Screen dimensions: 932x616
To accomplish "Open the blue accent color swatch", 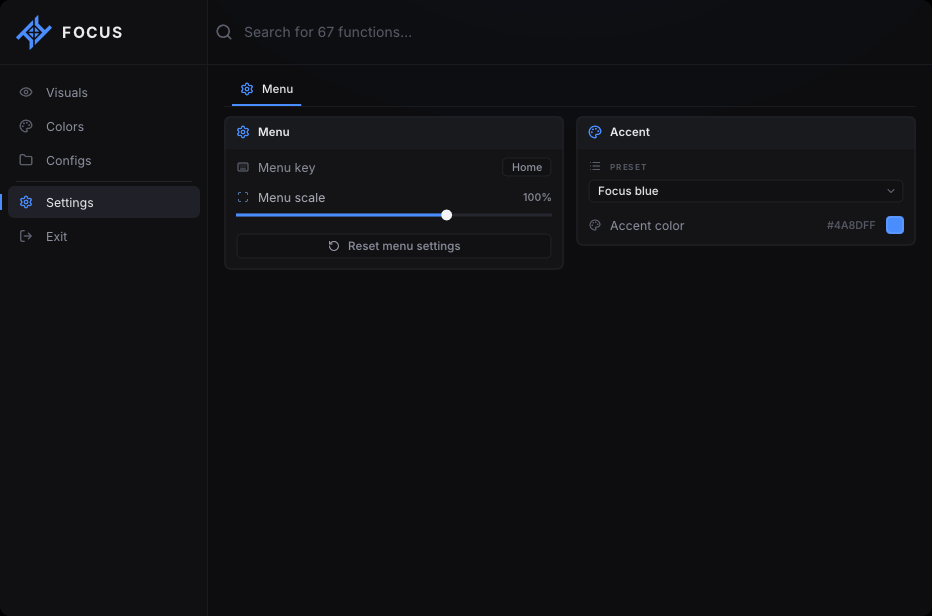I will [x=895, y=225].
